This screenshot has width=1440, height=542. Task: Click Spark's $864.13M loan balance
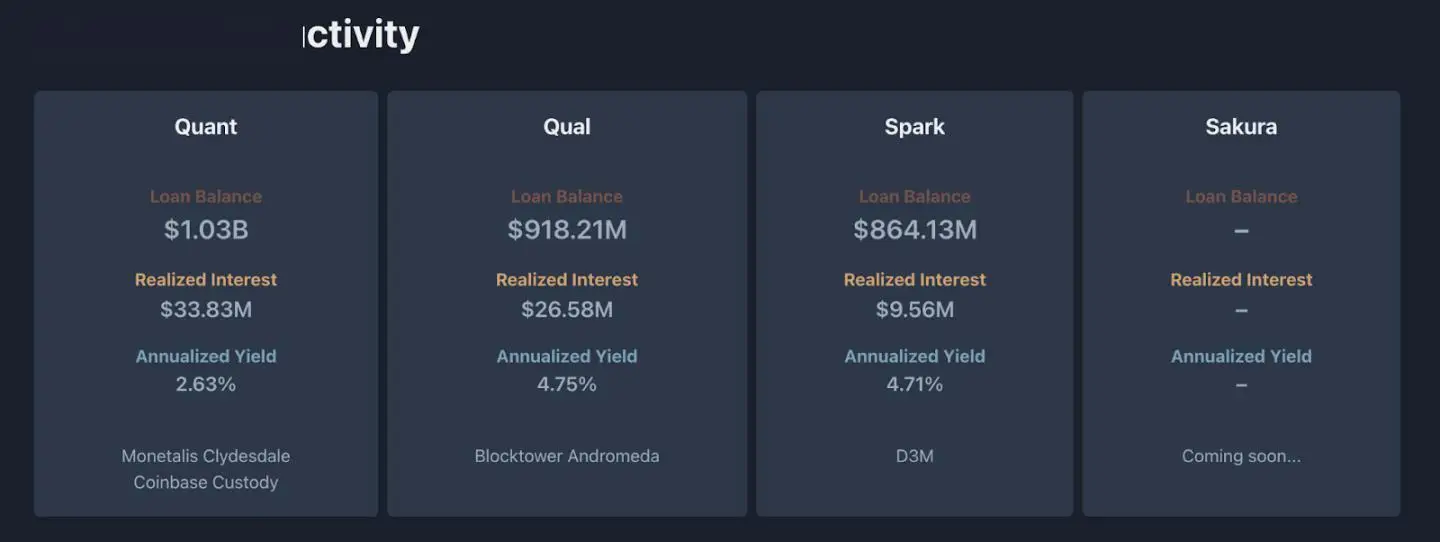pyautogui.click(x=914, y=230)
